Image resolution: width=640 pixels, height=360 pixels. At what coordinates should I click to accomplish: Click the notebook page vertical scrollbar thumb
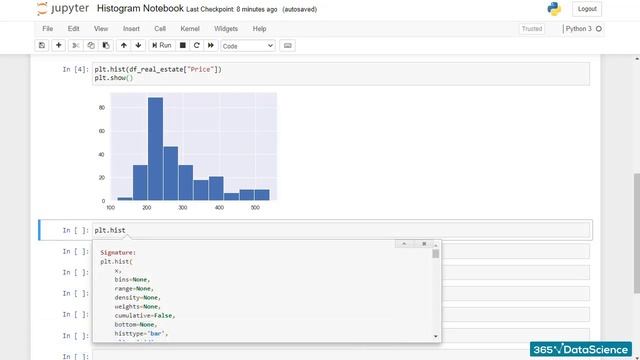coord(637,233)
